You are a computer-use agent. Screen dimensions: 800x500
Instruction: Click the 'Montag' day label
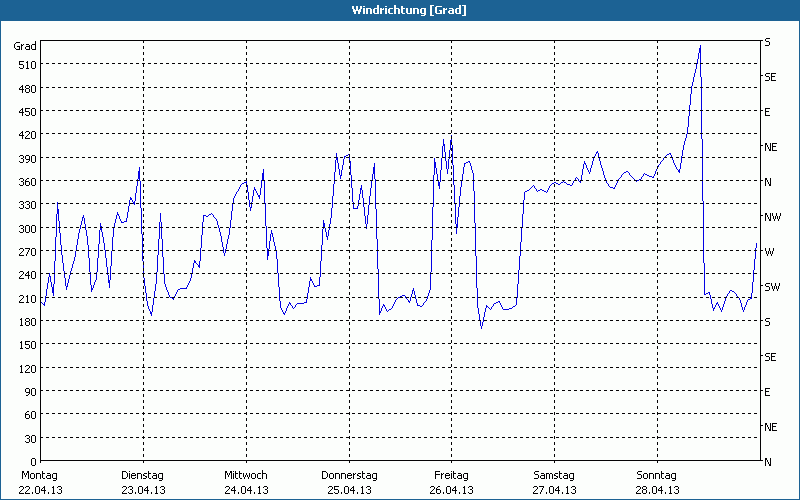click(x=39, y=476)
